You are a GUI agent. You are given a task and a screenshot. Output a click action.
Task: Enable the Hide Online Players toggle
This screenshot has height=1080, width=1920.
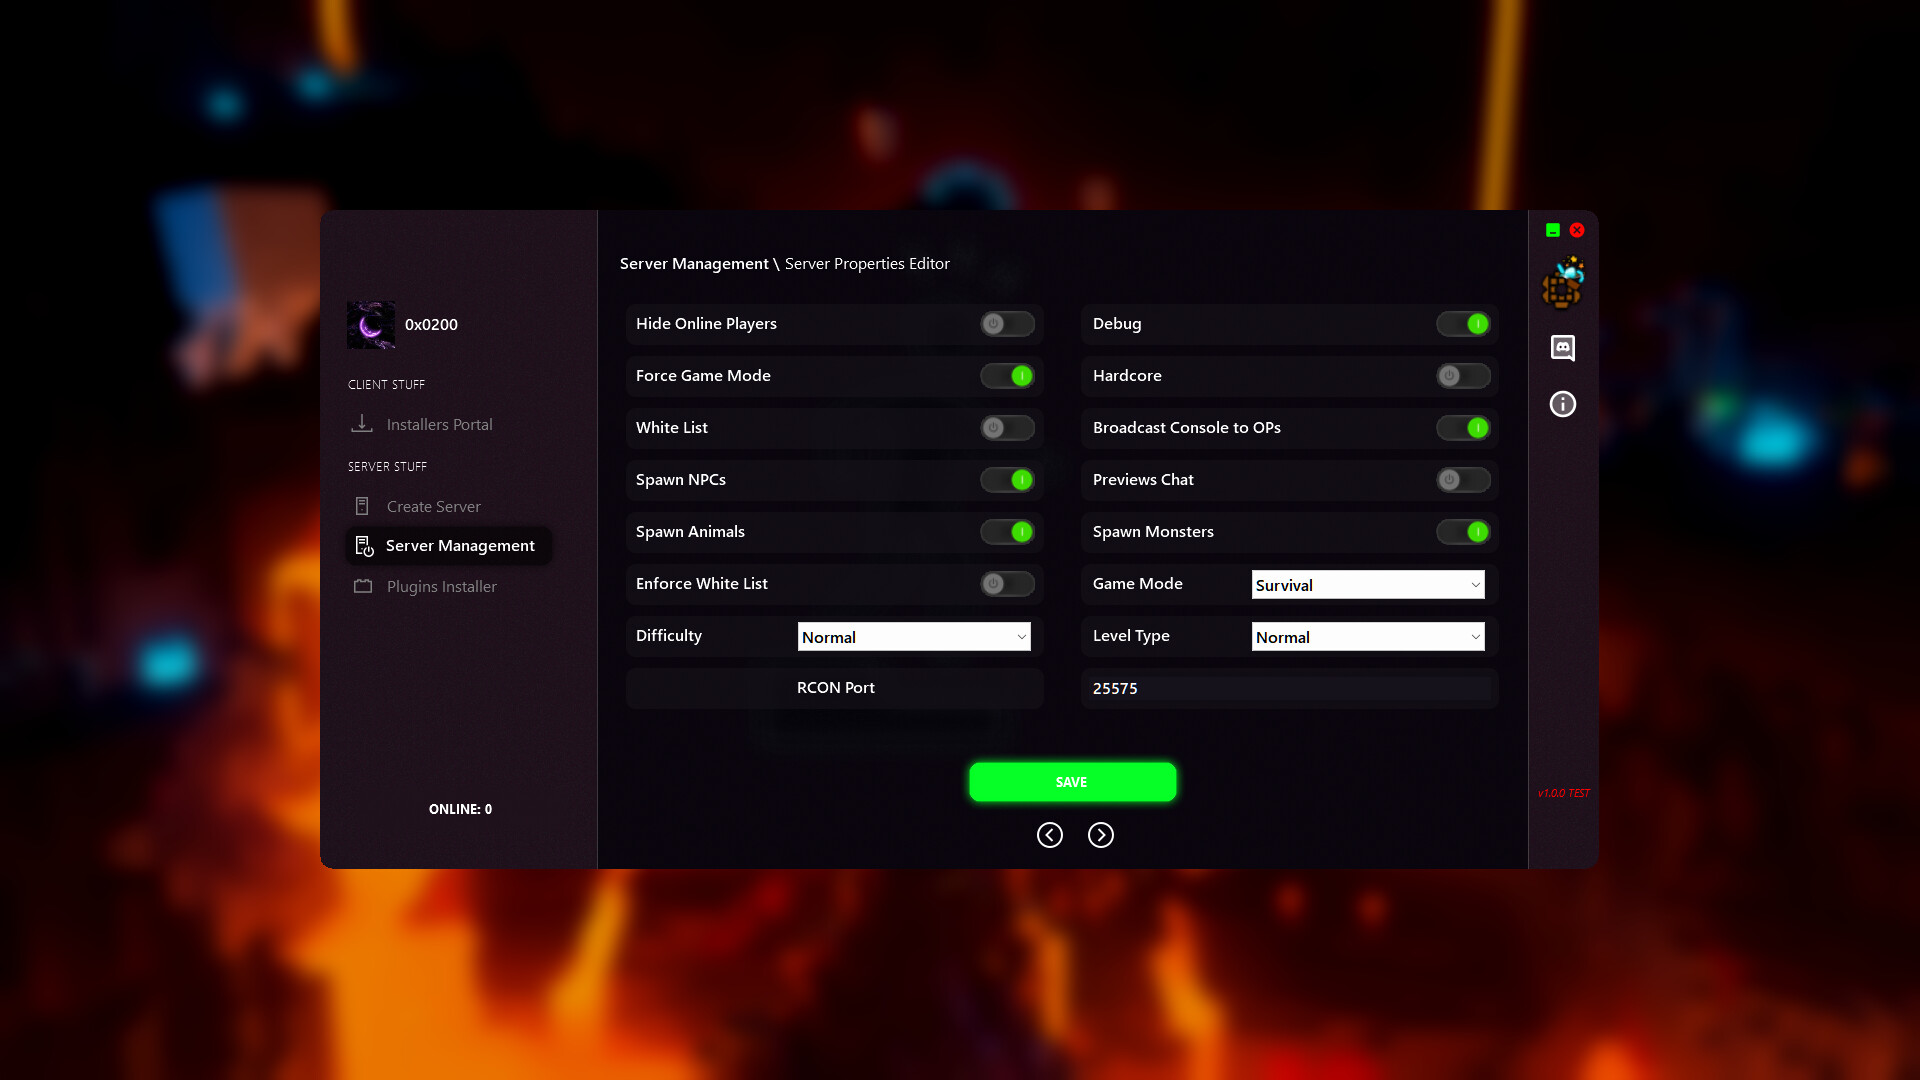pyautogui.click(x=1007, y=323)
